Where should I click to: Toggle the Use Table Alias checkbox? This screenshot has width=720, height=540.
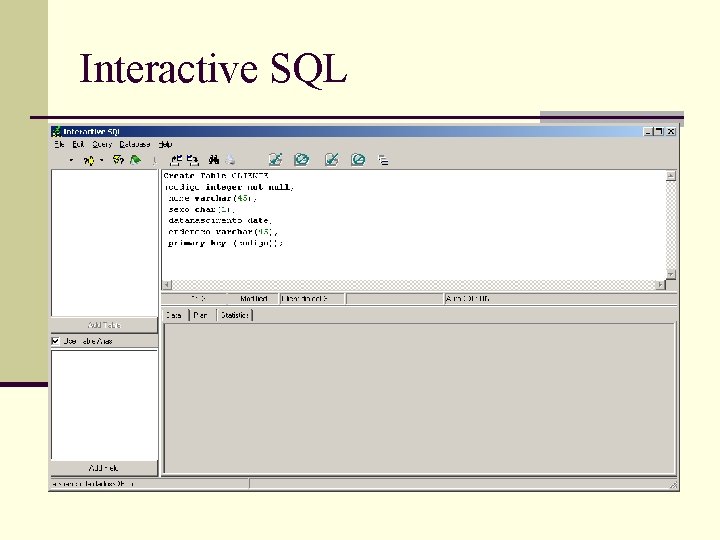coord(56,341)
